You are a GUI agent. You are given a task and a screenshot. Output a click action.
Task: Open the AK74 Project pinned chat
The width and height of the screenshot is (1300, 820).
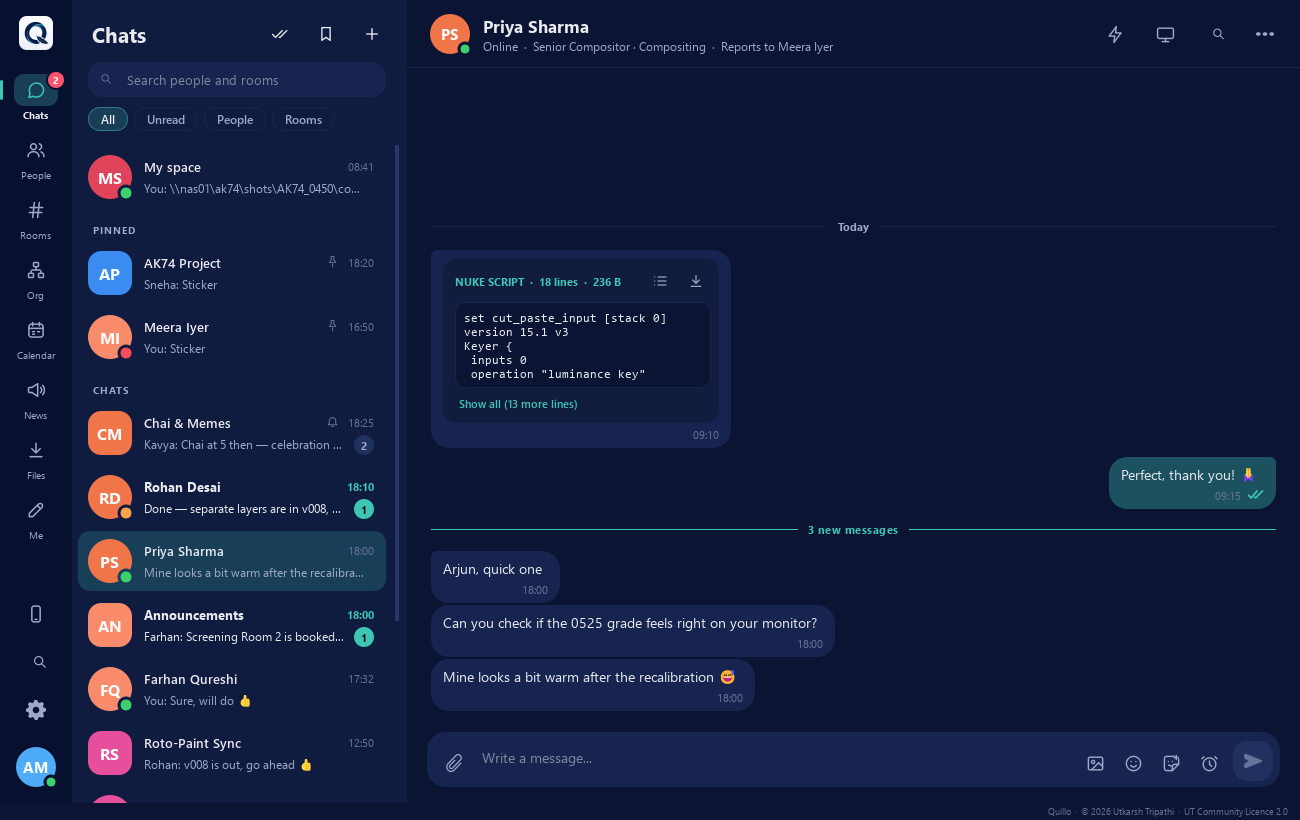232,274
